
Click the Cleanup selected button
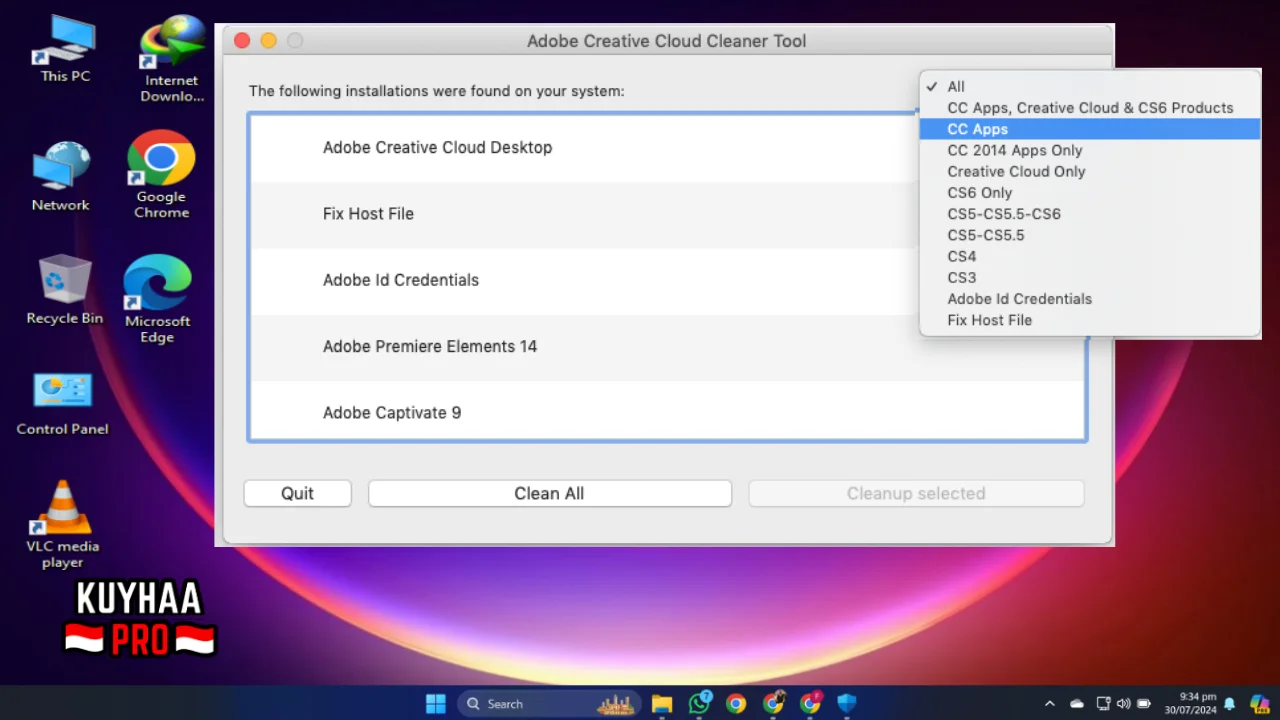[916, 493]
